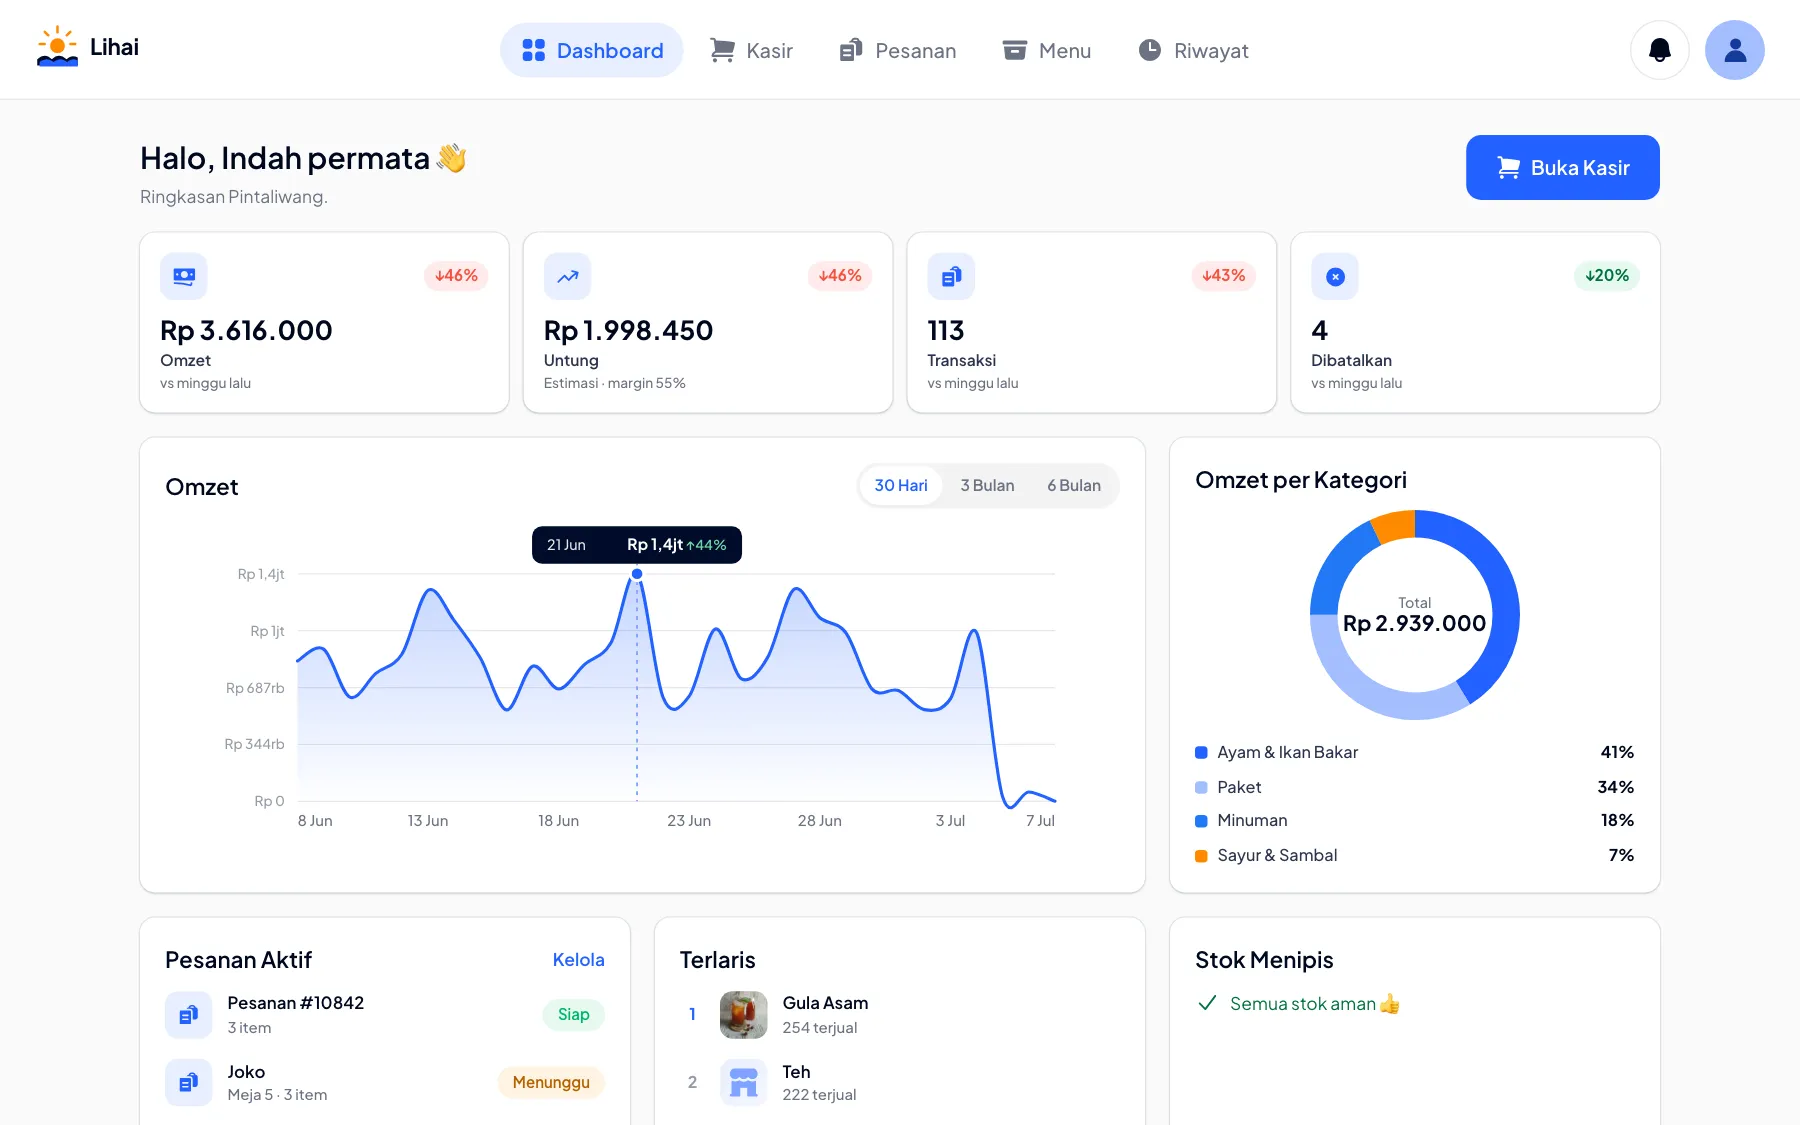
Task: Click the green checkmark in Stok Menipis
Action: (1207, 1003)
